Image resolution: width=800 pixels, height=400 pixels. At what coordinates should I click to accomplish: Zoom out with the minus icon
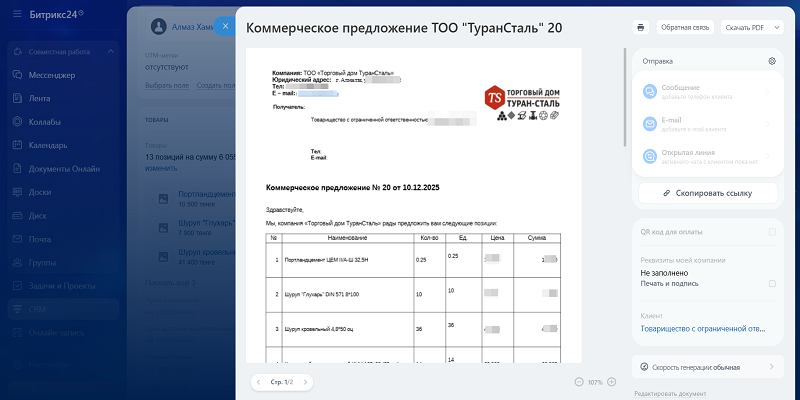(x=580, y=382)
